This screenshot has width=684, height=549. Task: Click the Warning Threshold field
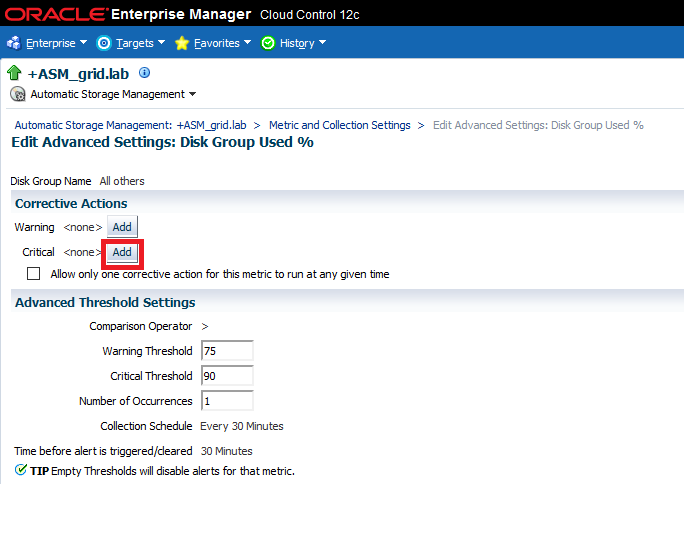coord(227,351)
